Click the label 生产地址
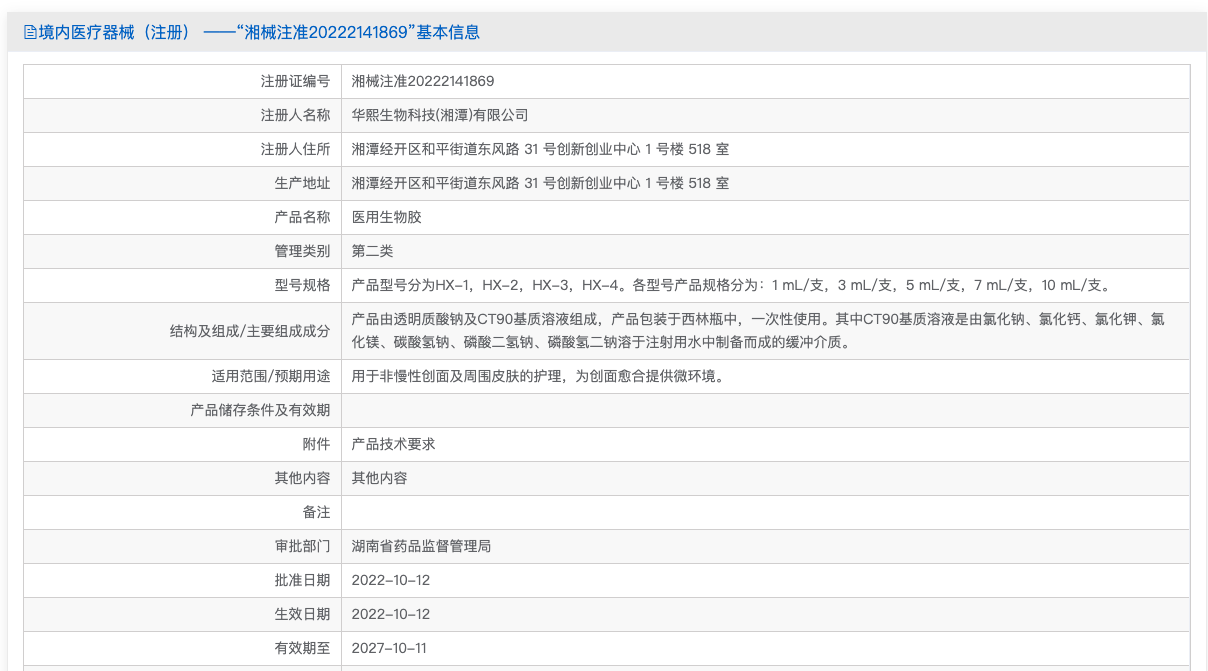The height and width of the screenshot is (671, 1208). tap(302, 183)
